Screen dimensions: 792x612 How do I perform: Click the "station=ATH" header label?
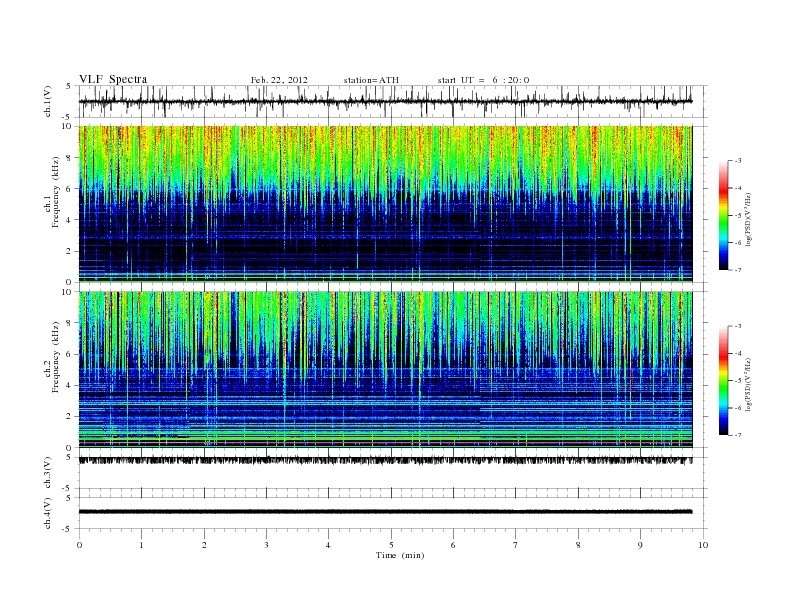point(371,80)
